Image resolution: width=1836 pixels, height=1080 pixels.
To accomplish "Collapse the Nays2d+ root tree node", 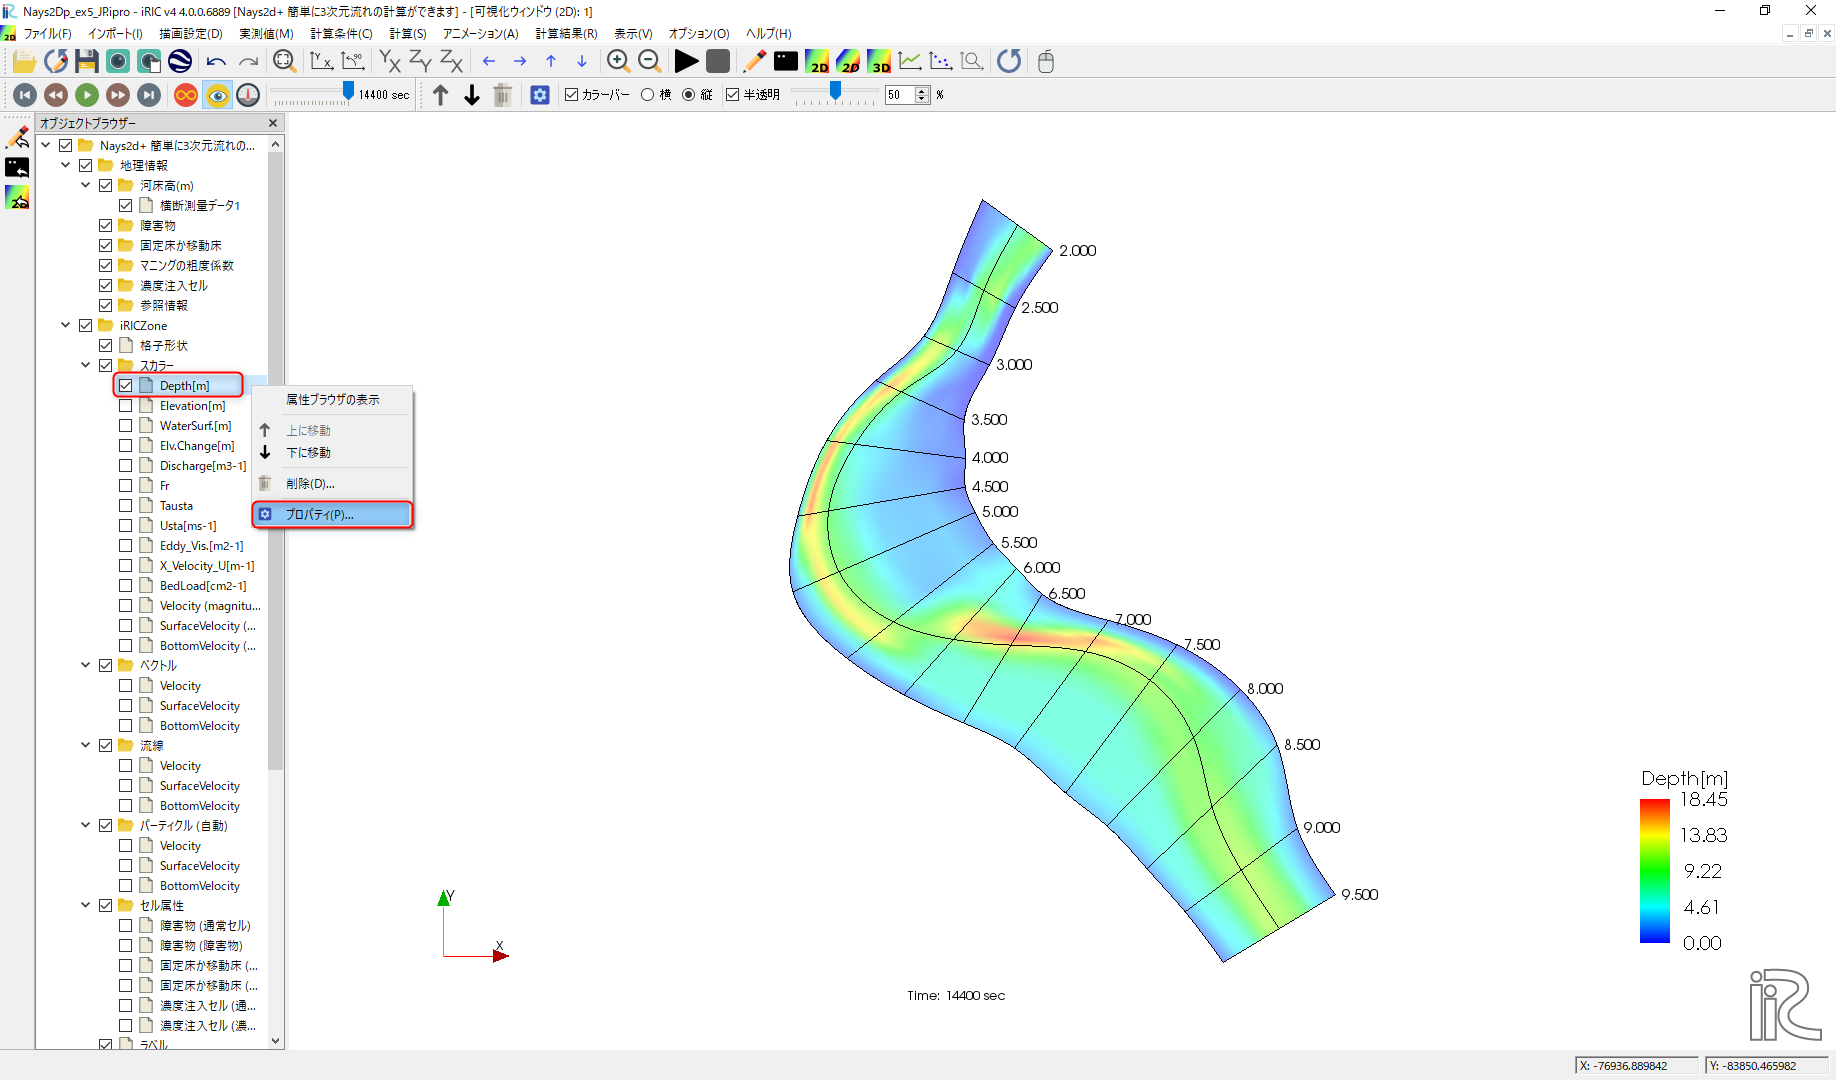I will (46, 145).
